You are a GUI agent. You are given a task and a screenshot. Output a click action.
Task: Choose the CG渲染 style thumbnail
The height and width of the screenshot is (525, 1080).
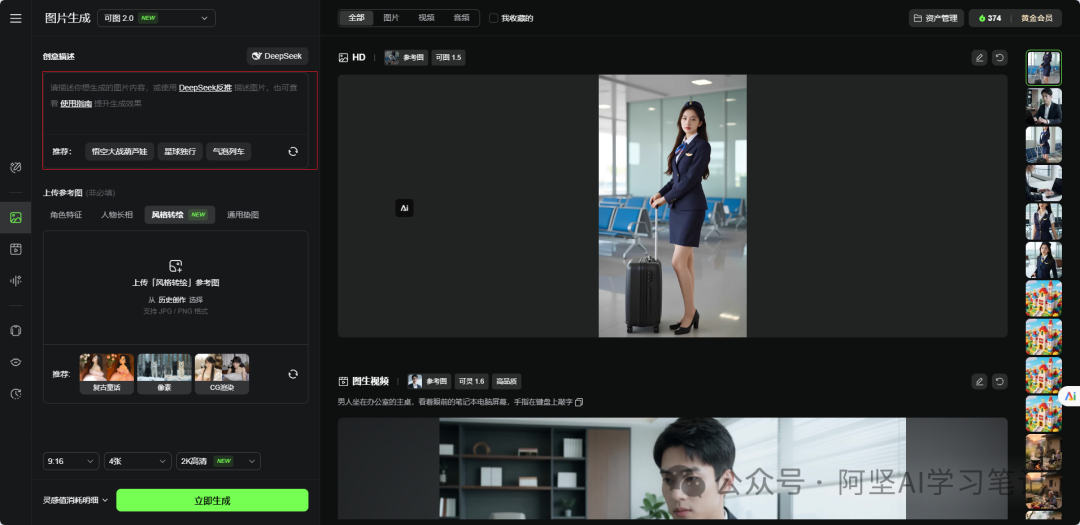pyautogui.click(x=222, y=373)
